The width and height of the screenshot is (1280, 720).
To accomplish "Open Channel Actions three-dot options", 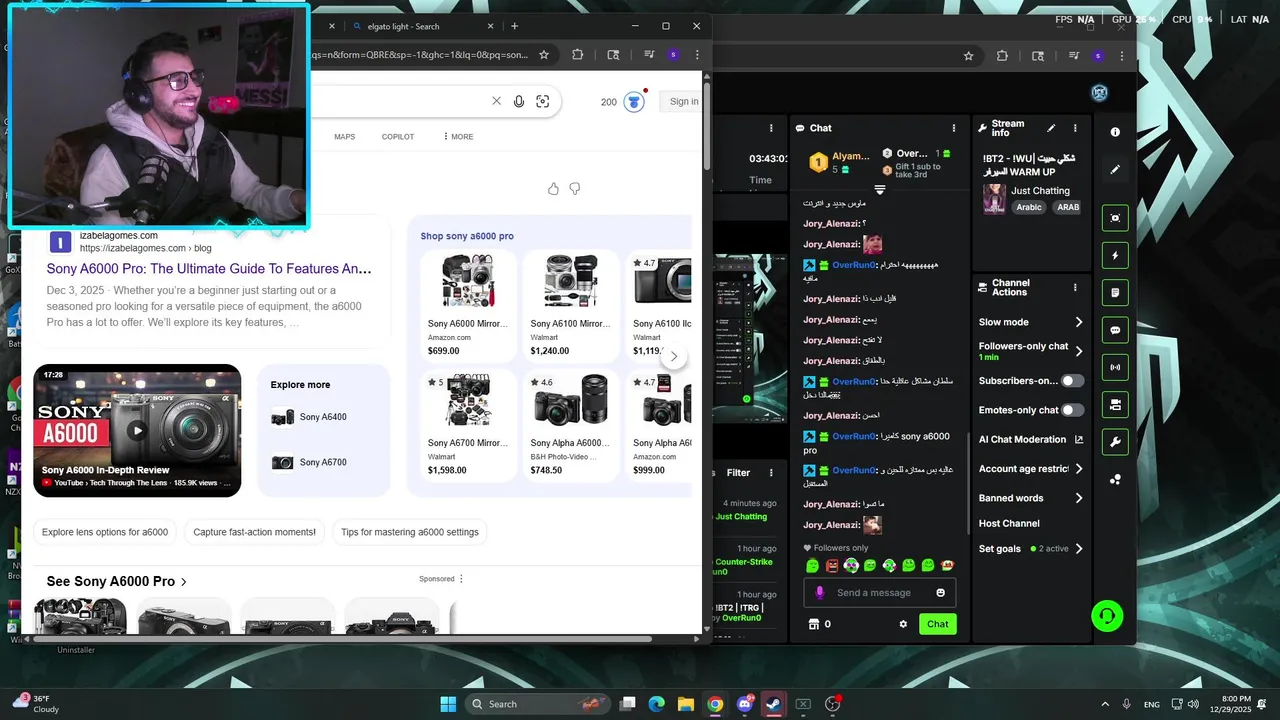I will [x=1075, y=287].
